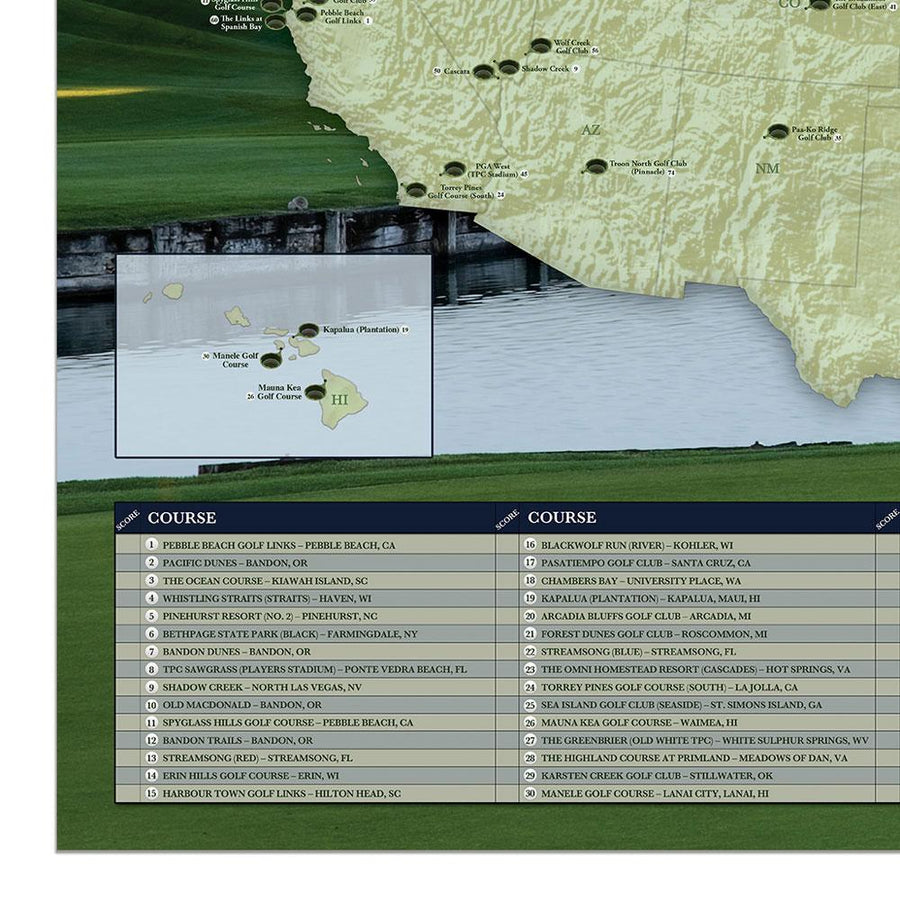This screenshot has width=900, height=900.
Task: Select Sea Island Golf Club (Seaside) row
Action: [686, 705]
